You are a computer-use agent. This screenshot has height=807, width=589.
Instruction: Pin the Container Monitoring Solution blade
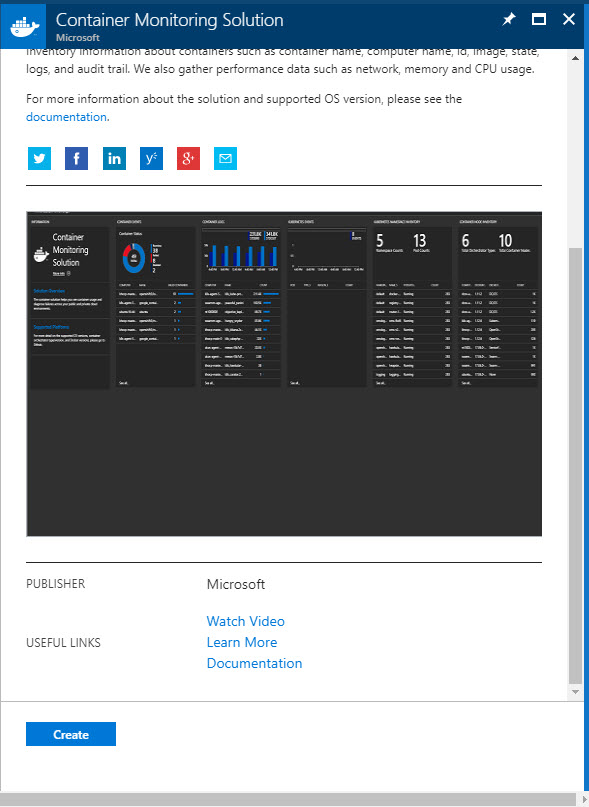click(x=509, y=20)
